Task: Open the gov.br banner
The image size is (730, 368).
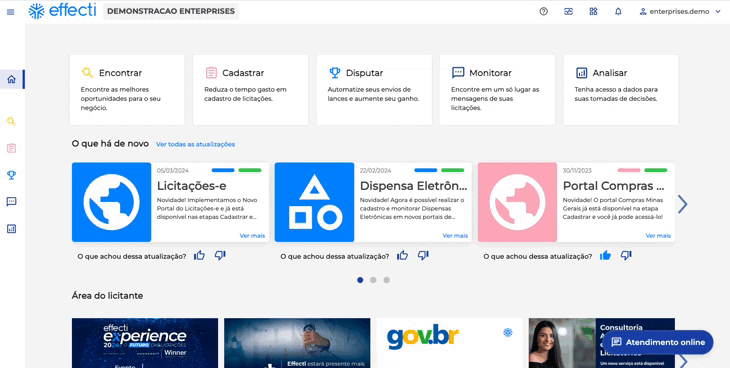Action: 449,343
